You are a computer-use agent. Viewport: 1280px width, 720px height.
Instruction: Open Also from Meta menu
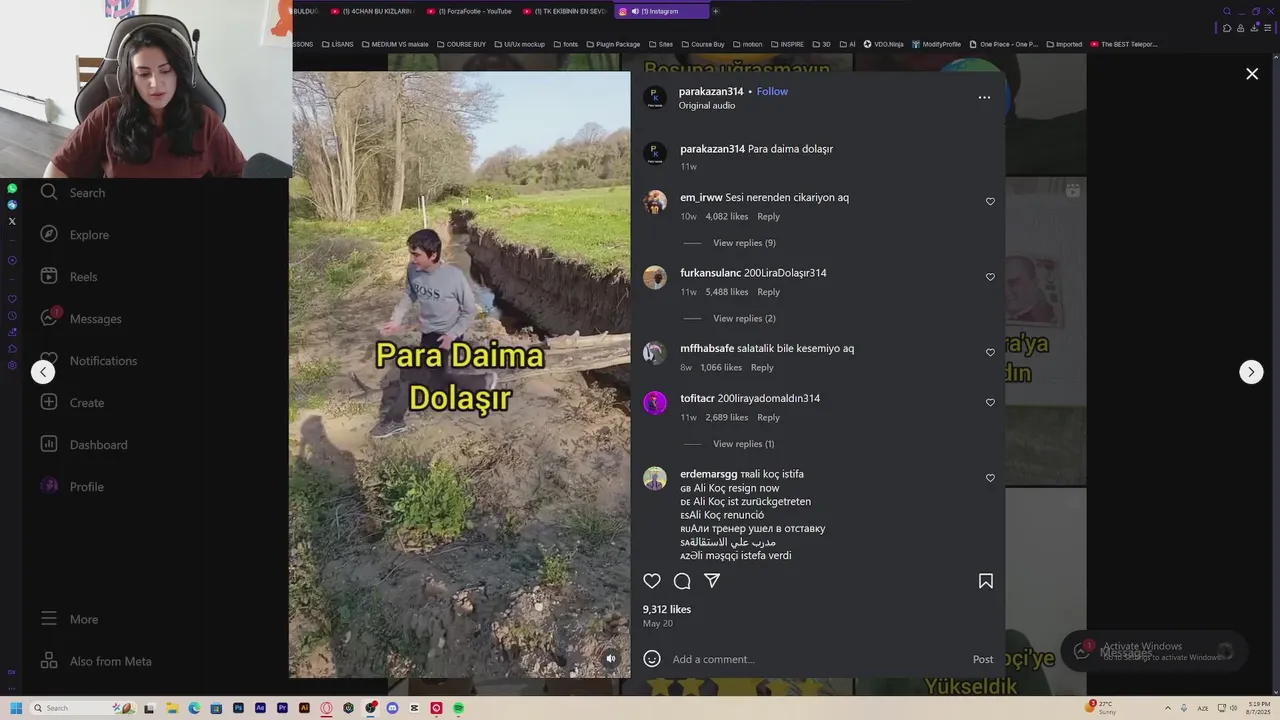(96, 662)
